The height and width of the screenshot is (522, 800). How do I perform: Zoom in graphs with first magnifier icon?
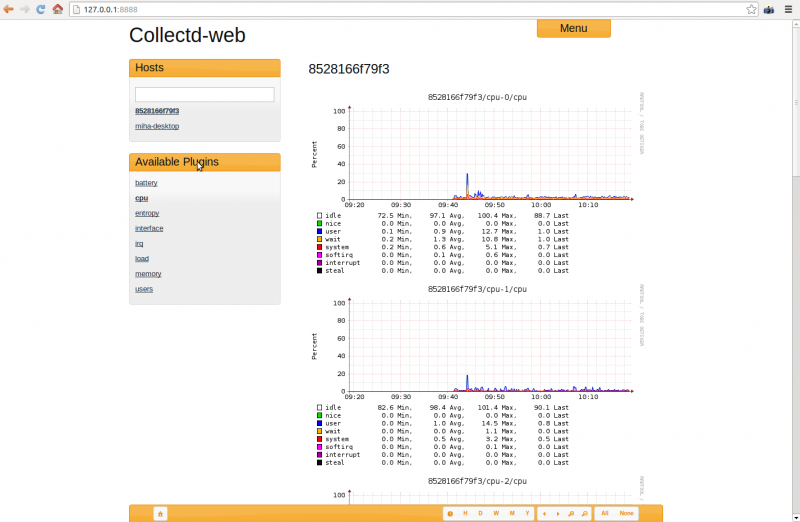click(x=570, y=513)
